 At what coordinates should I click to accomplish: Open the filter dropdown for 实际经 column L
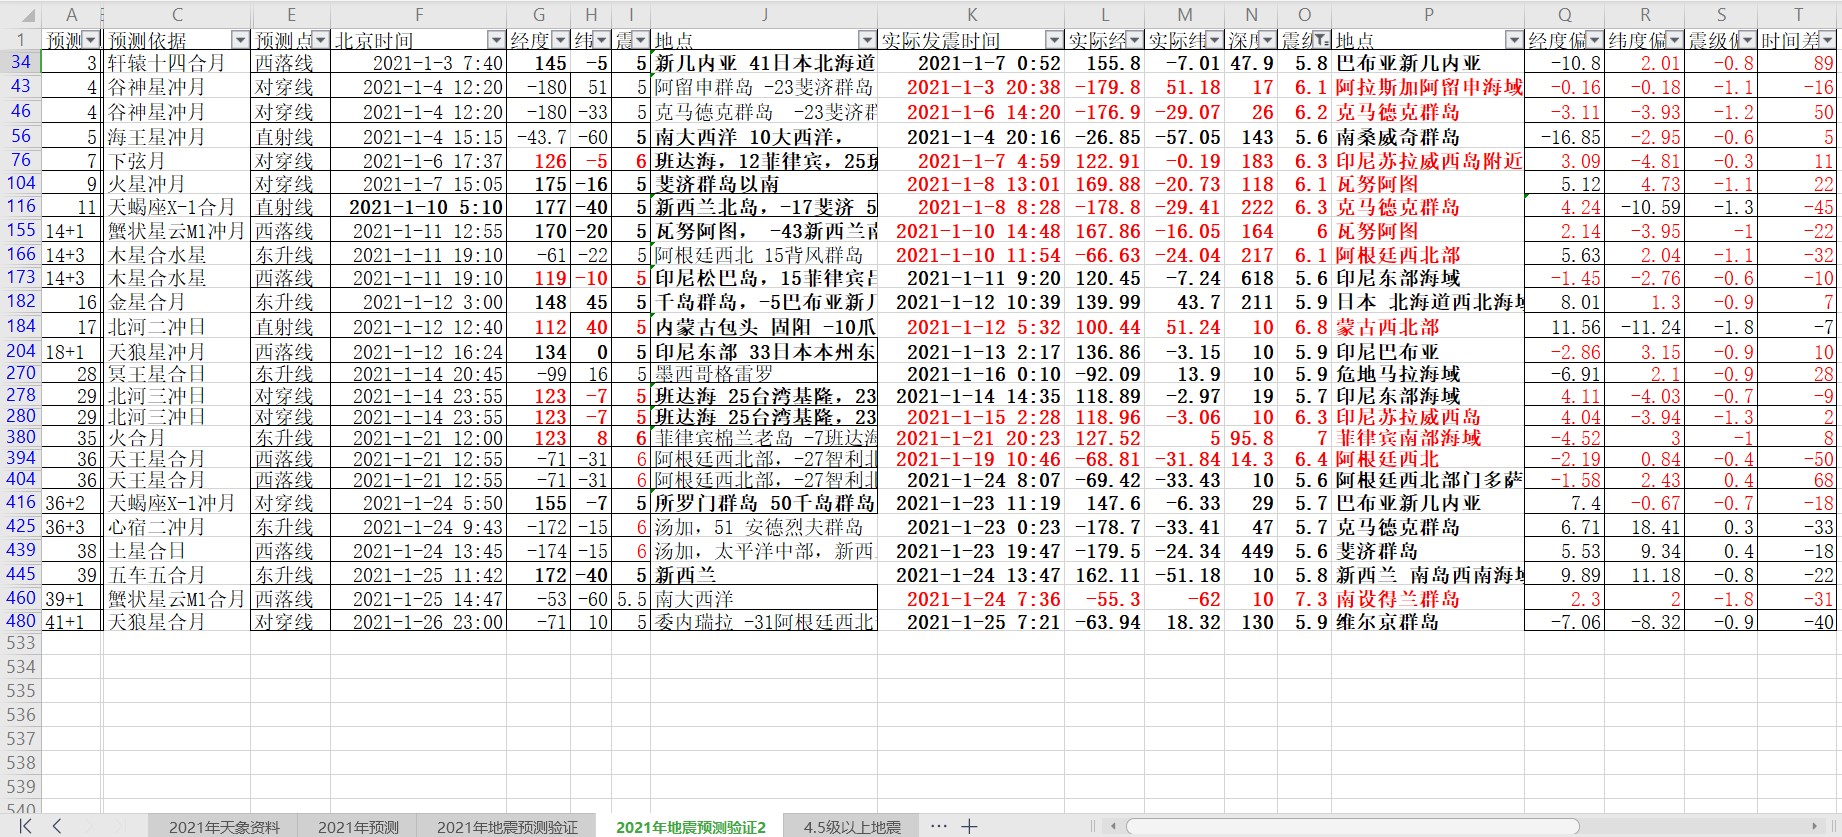(x=1134, y=40)
